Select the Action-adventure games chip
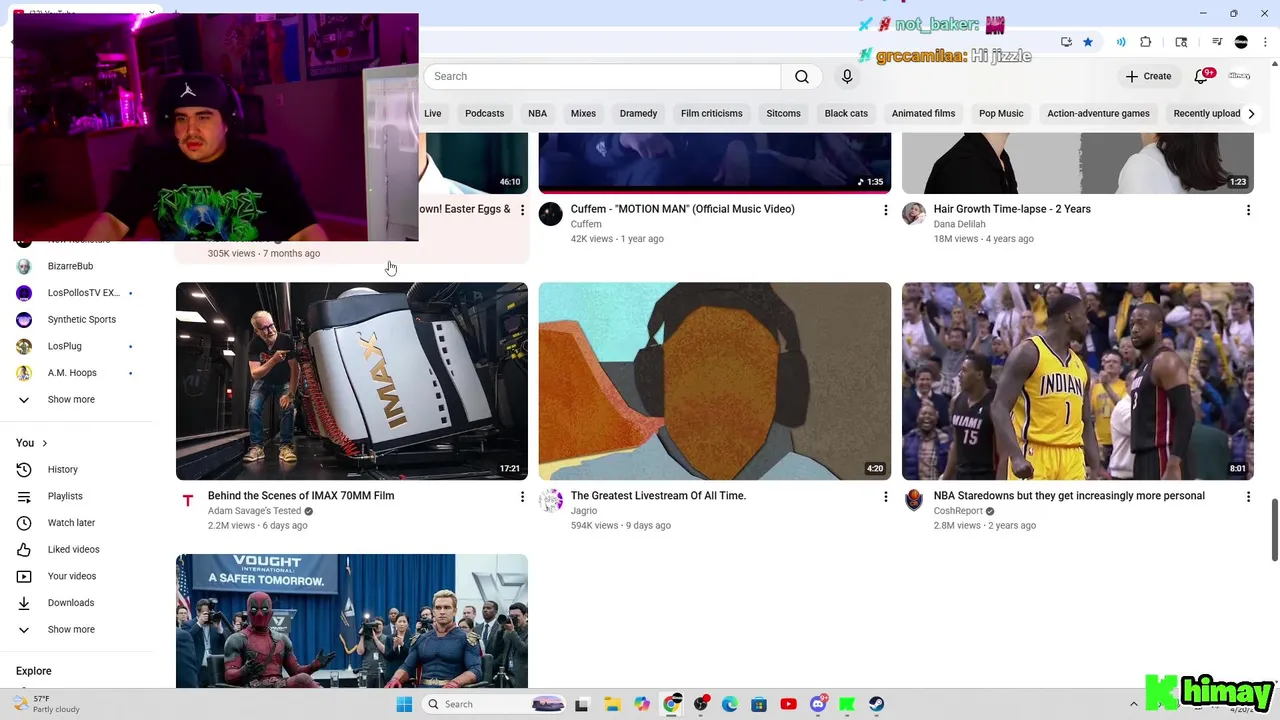This screenshot has width=1280, height=720. [x=1098, y=114]
